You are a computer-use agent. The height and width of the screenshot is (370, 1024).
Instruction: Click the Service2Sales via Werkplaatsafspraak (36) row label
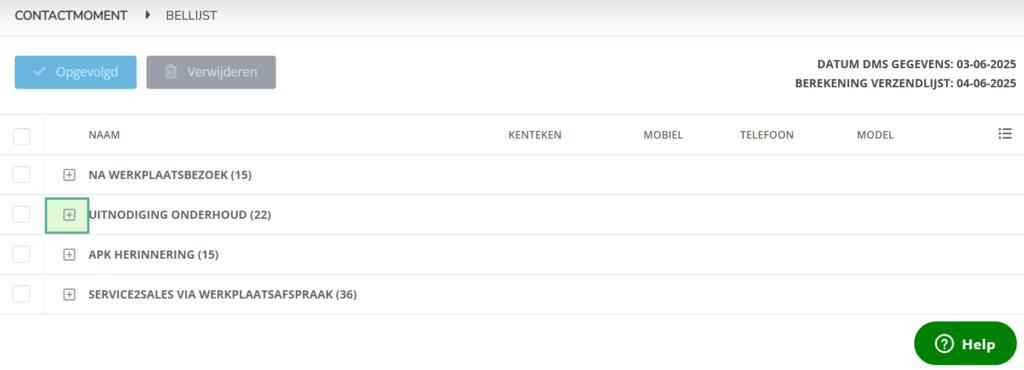[x=222, y=294]
